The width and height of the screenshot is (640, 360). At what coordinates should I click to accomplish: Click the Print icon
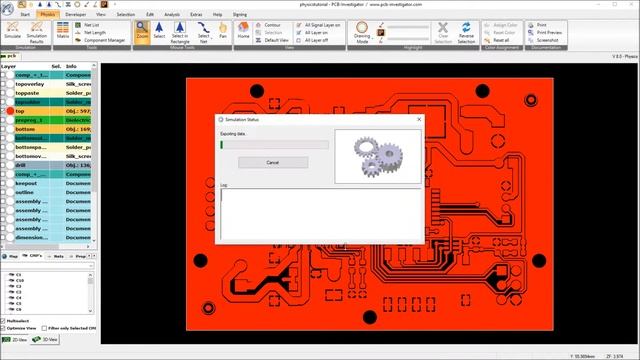click(537, 25)
